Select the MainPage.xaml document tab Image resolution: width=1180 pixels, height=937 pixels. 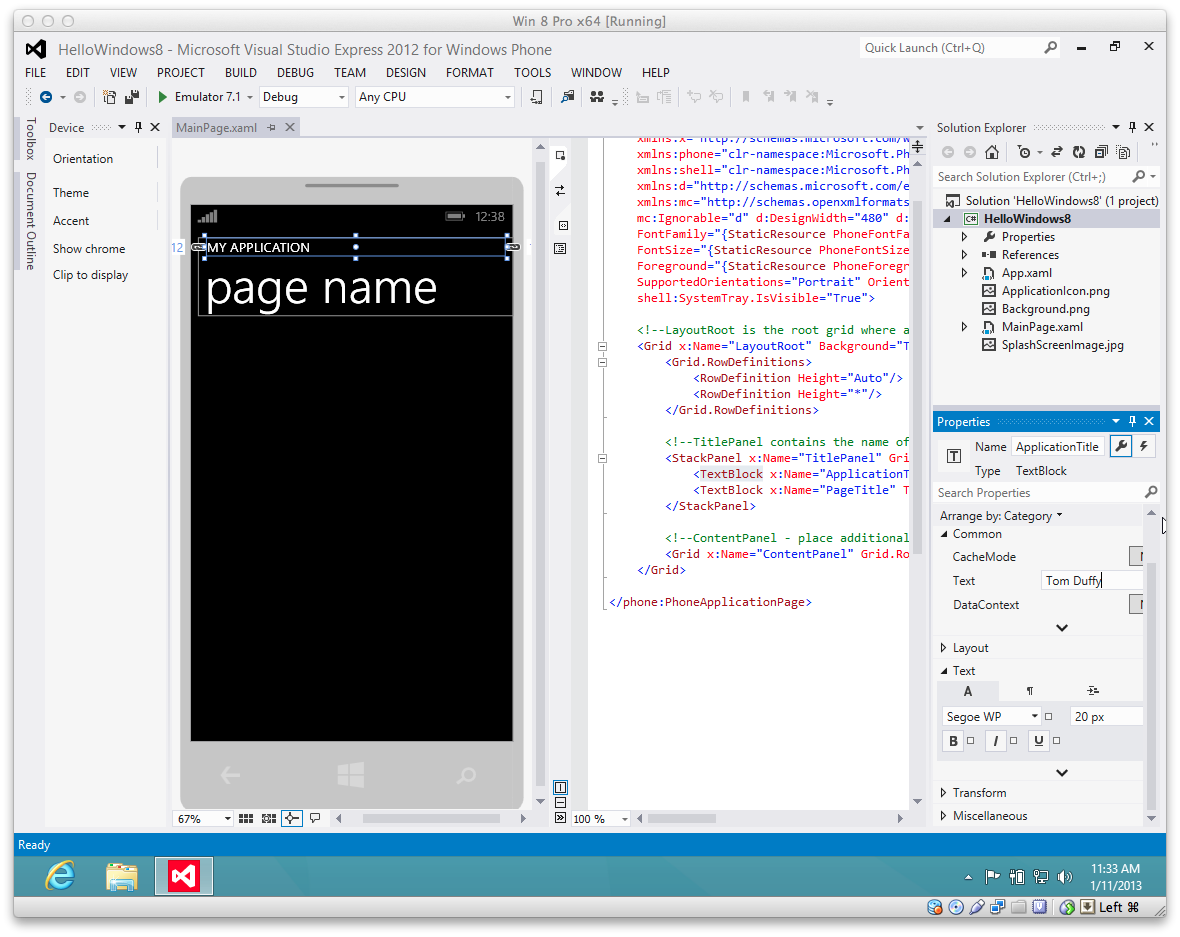[x=217, y=128]
